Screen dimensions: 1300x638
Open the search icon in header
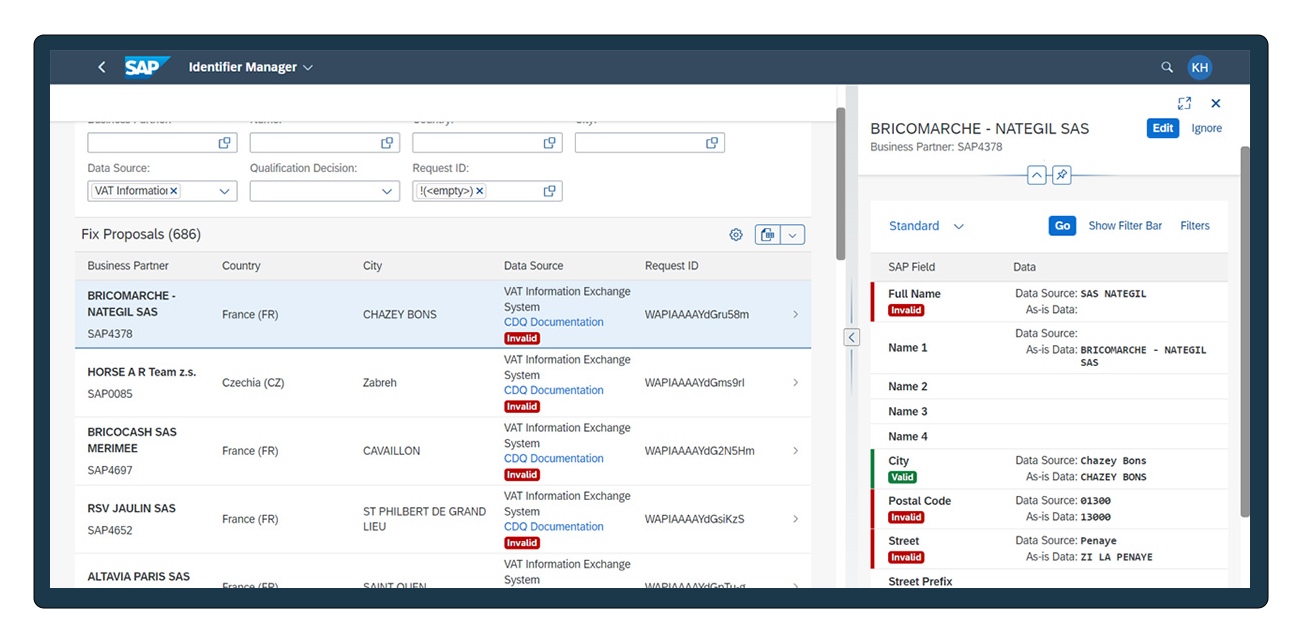tap(1167, 67)
